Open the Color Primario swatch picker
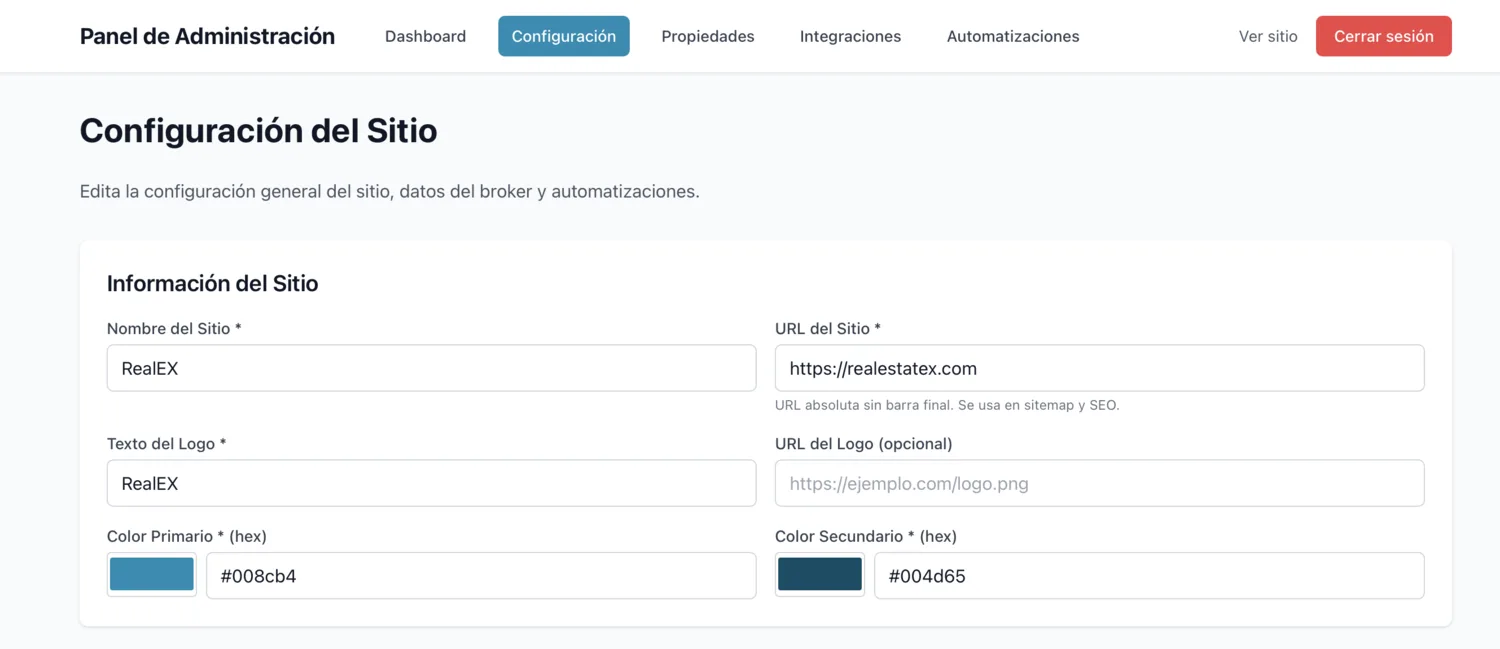 [x=152, y=575]
